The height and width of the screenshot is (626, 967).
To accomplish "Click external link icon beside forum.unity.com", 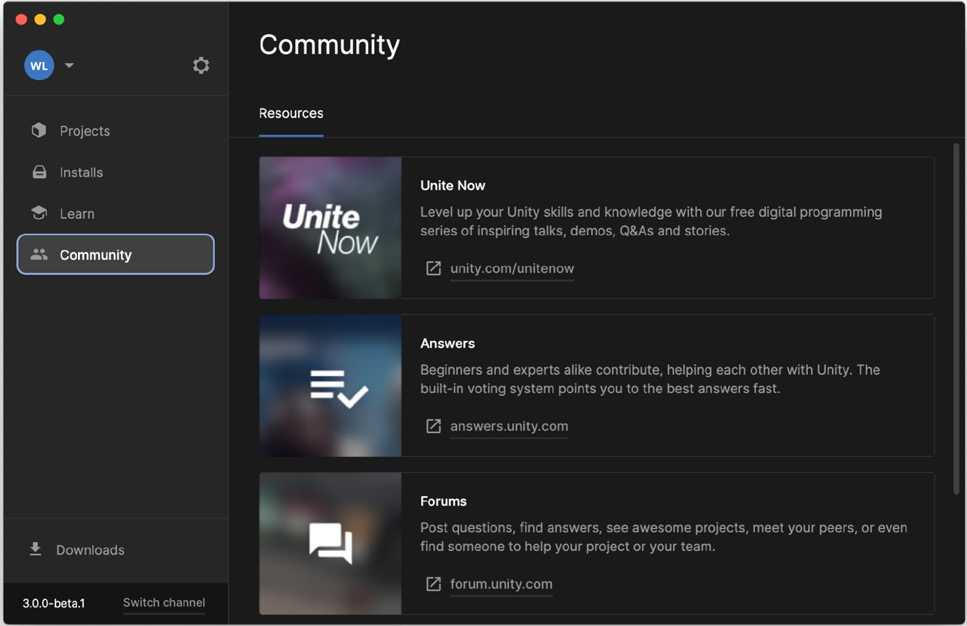I will click(x=434, y=584).
